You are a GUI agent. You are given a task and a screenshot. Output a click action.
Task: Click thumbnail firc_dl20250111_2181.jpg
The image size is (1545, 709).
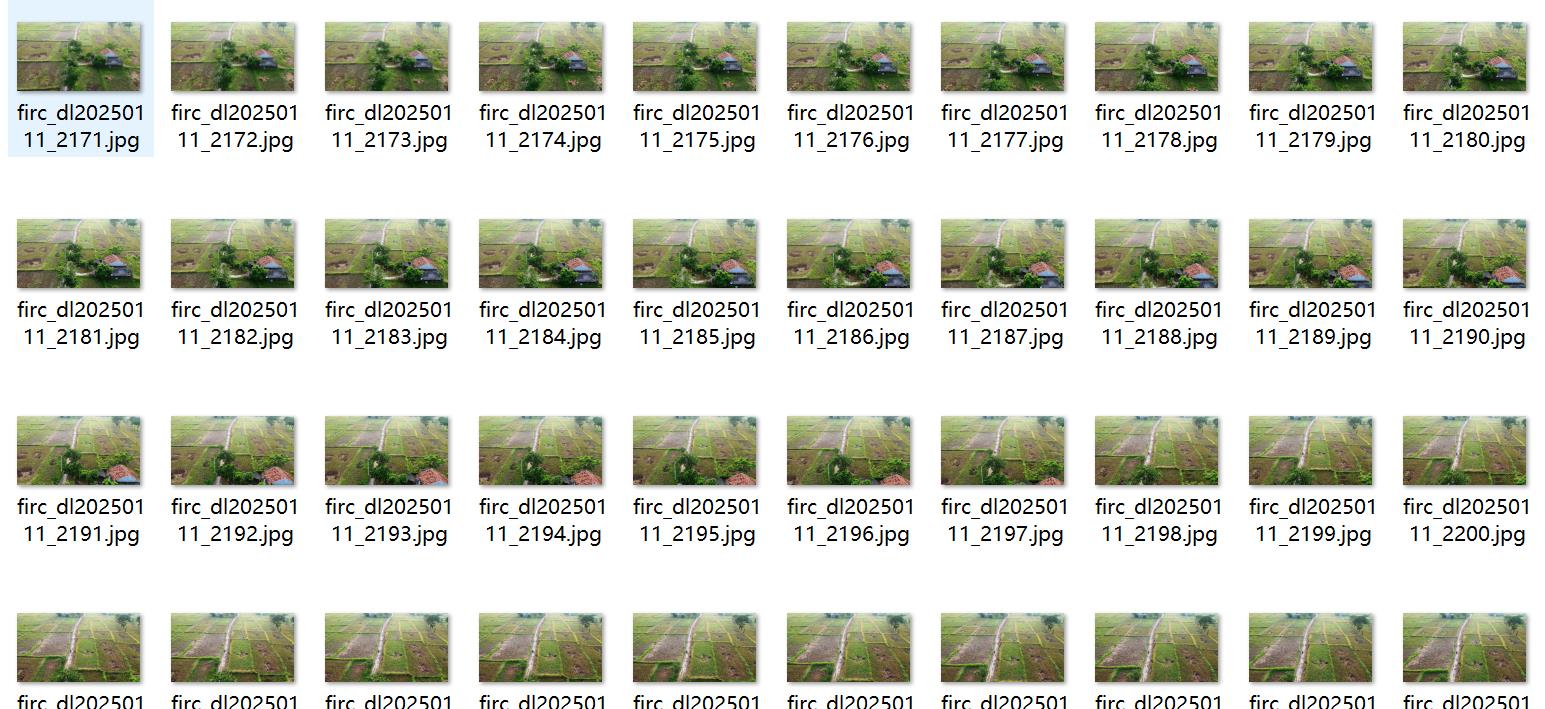[x=79, y=254]
